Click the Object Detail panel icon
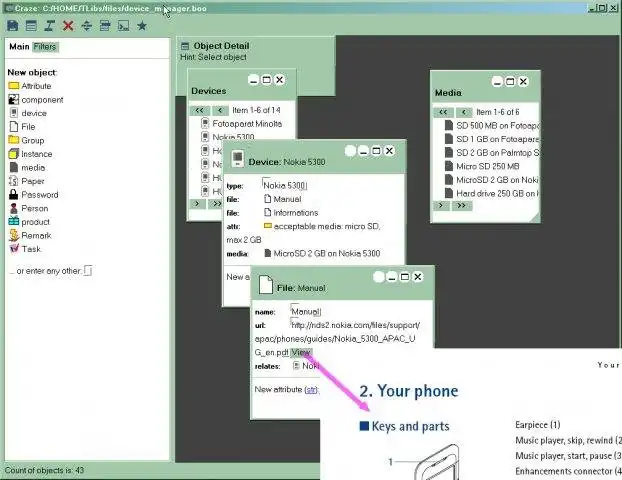 click(185, 46)
